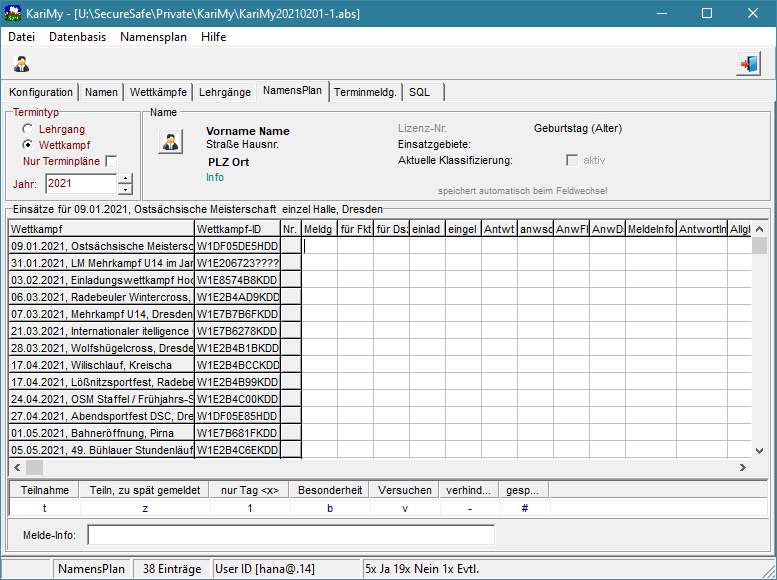The image size is (777, 580).
Task: Select the Wettkampf radio button
Action: [x=28, y=145]
